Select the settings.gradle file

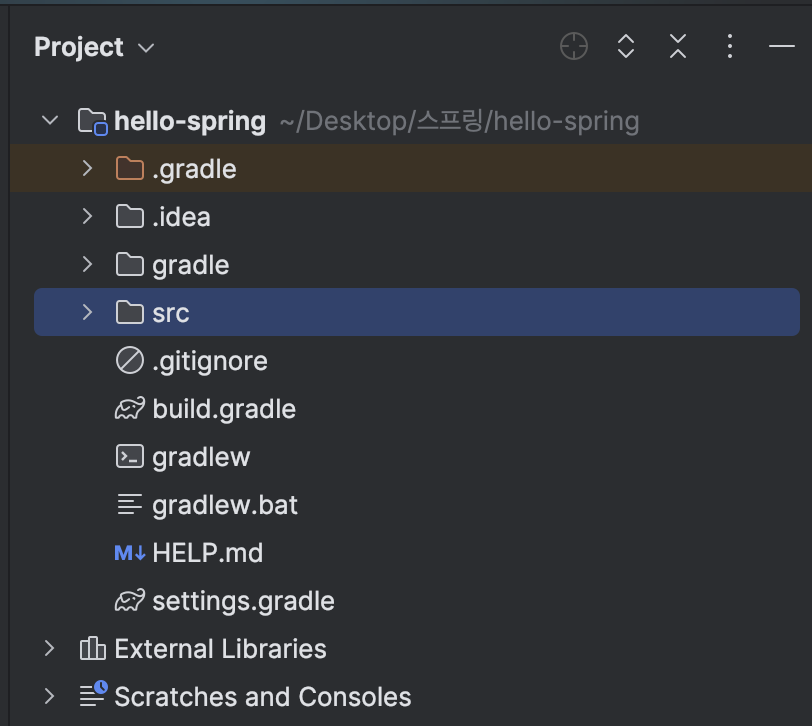(243, 601)
